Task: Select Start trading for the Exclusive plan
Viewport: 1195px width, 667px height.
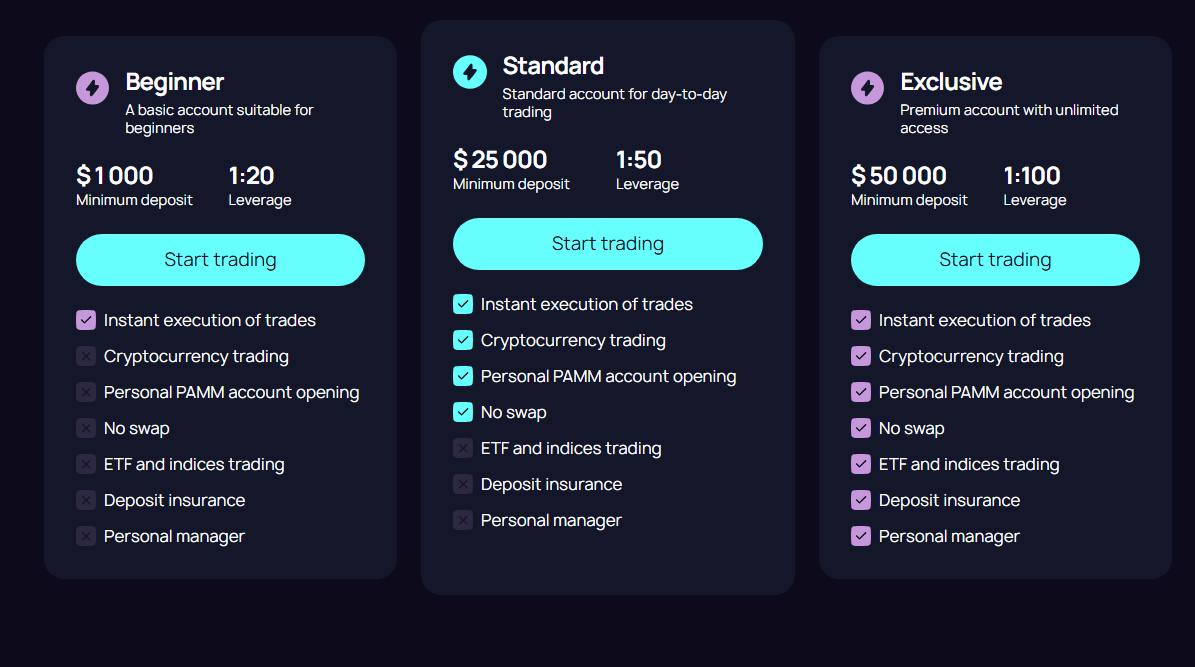Action: [x=995, y=260]
